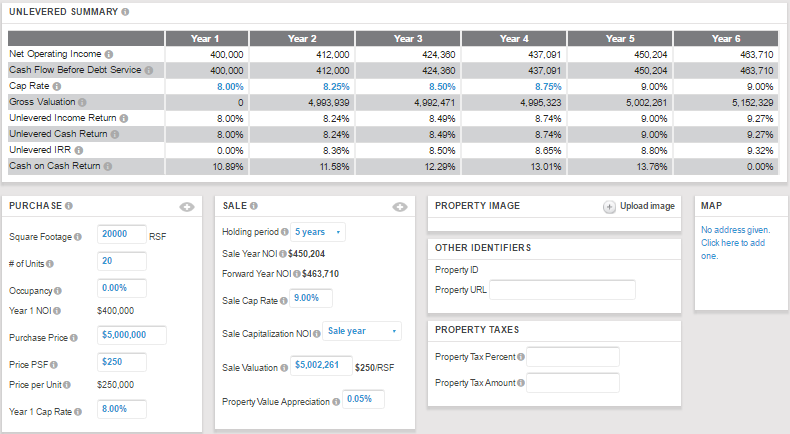Viewport: 790px width, 434px height.
Task: Click the Net Operating Income info icon
Action: [x=109, y=54]
